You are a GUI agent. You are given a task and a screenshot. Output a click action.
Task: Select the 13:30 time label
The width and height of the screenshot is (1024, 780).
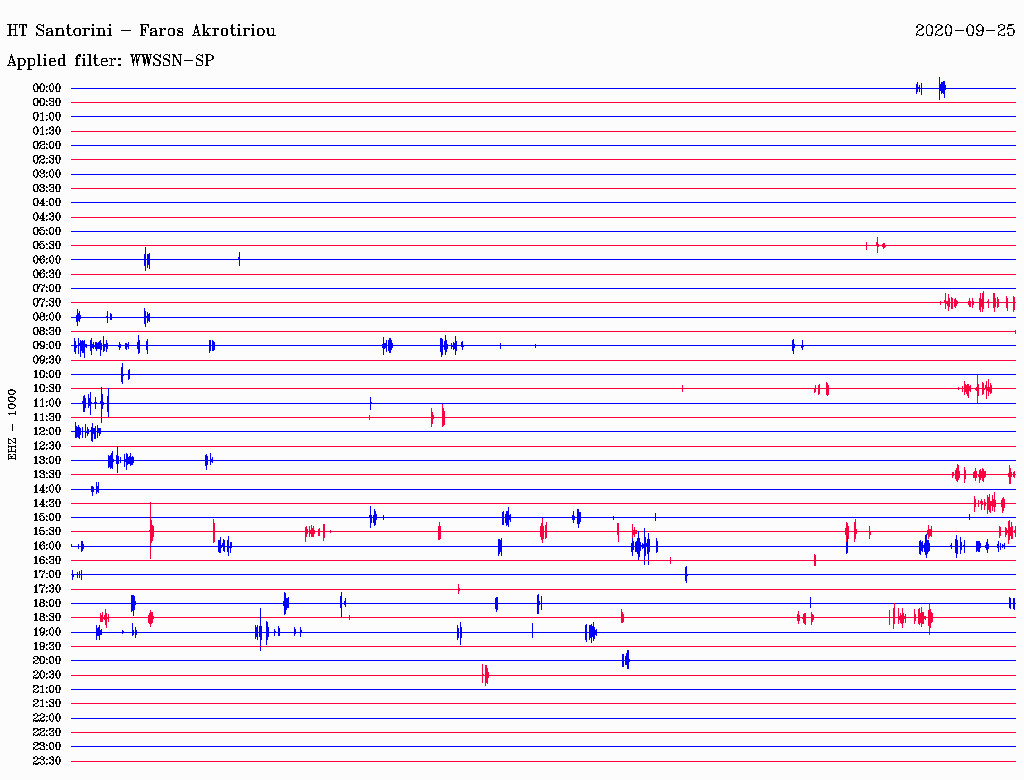point(47,475)
